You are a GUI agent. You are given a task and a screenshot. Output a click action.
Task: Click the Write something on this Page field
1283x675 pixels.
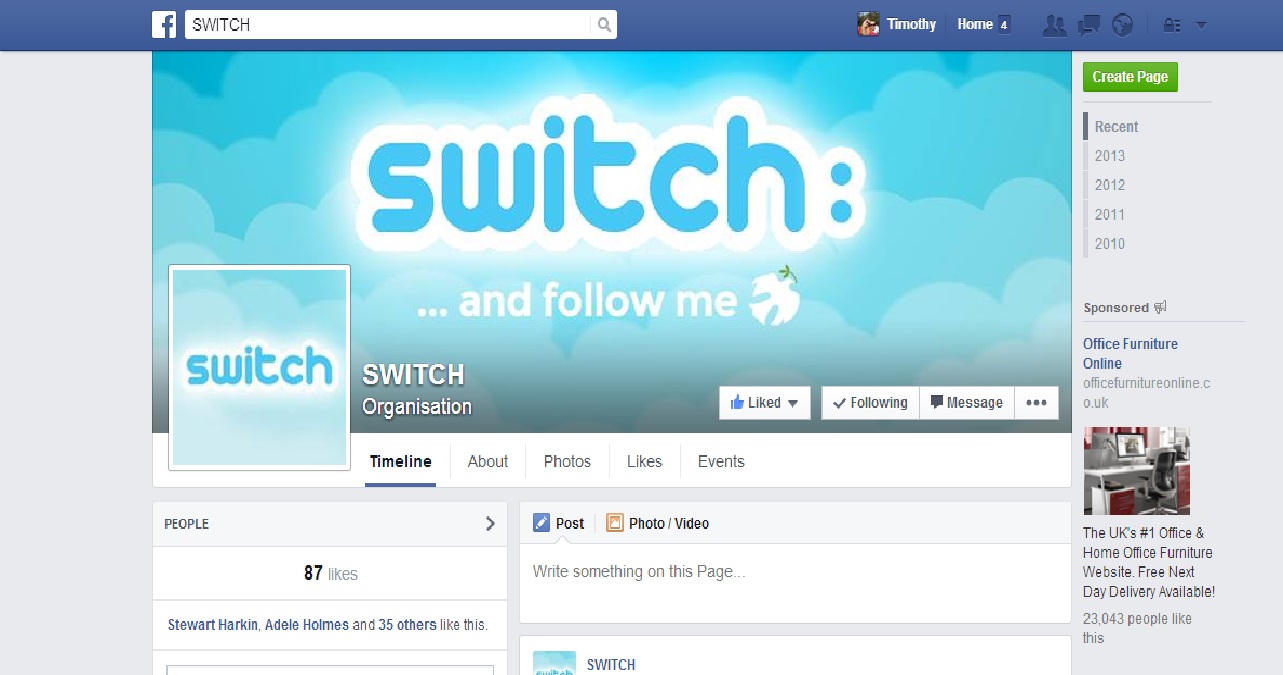(795, 583)
